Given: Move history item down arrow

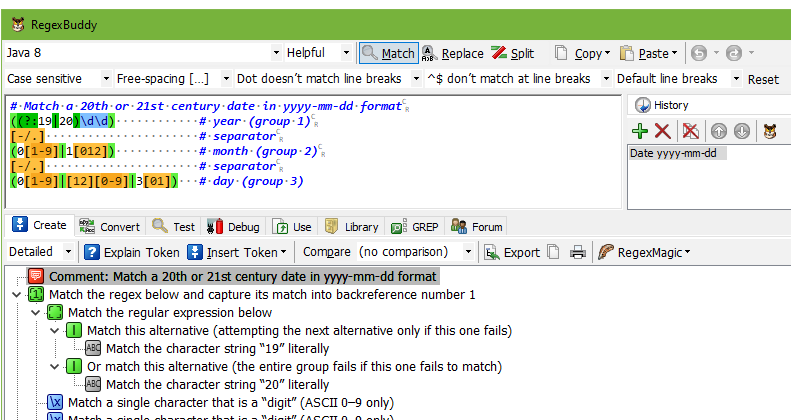Looking at the screenshot, I should click(x=742, y=131).
